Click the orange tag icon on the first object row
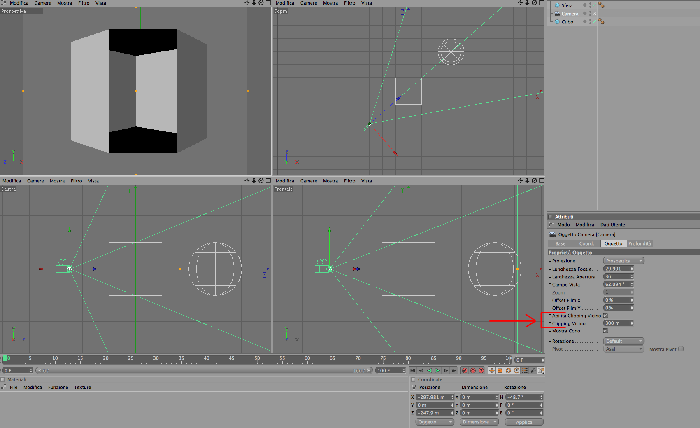The height and width of the screenshot is (428, 700). (x=601, y=5)
